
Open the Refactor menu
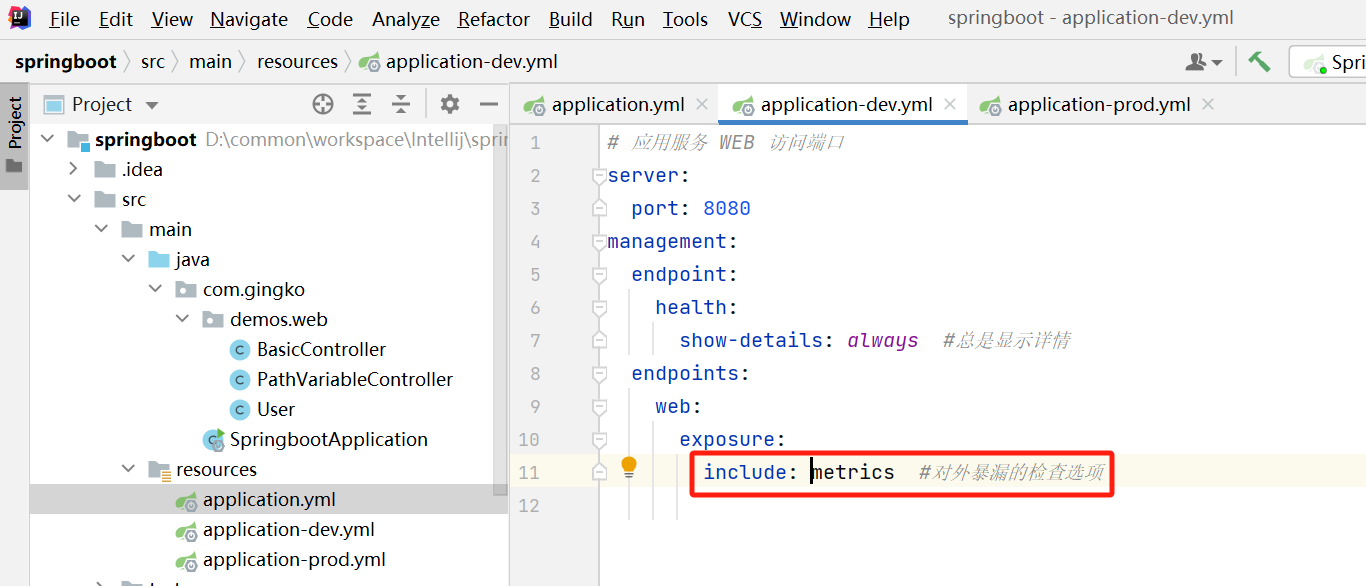click(x=494, y=19)
